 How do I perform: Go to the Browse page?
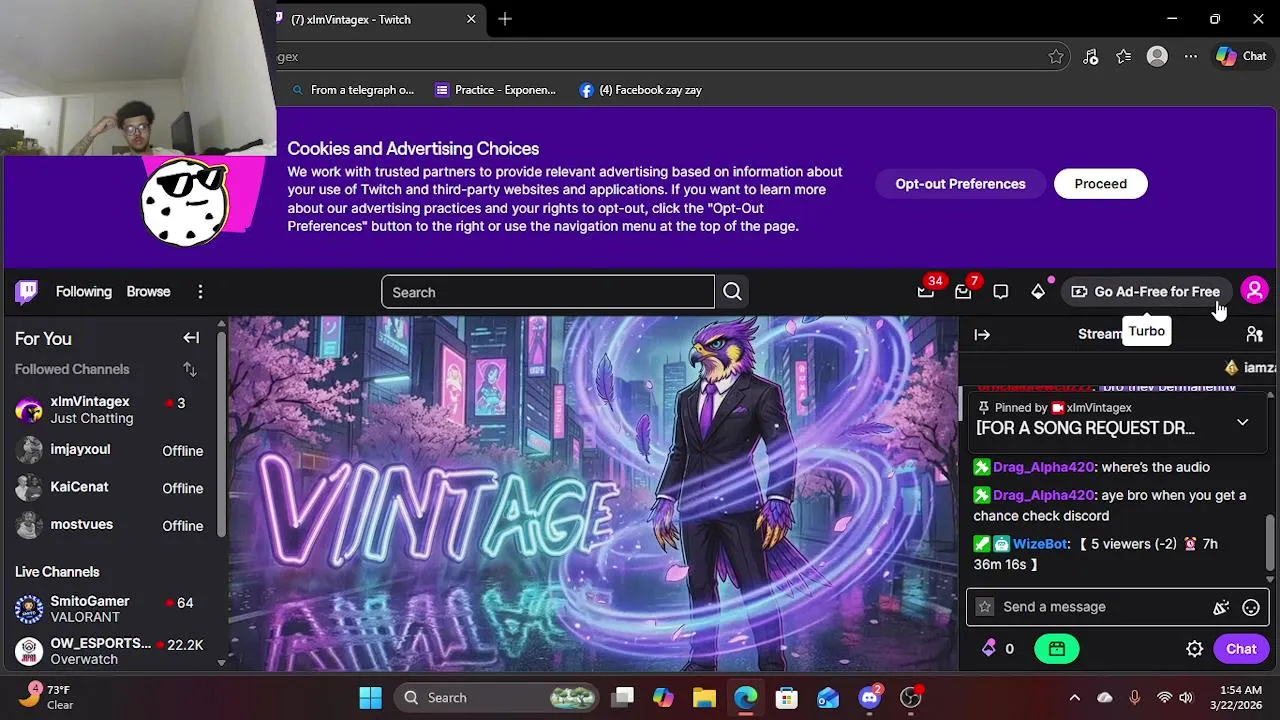click(x=148, y=292)
